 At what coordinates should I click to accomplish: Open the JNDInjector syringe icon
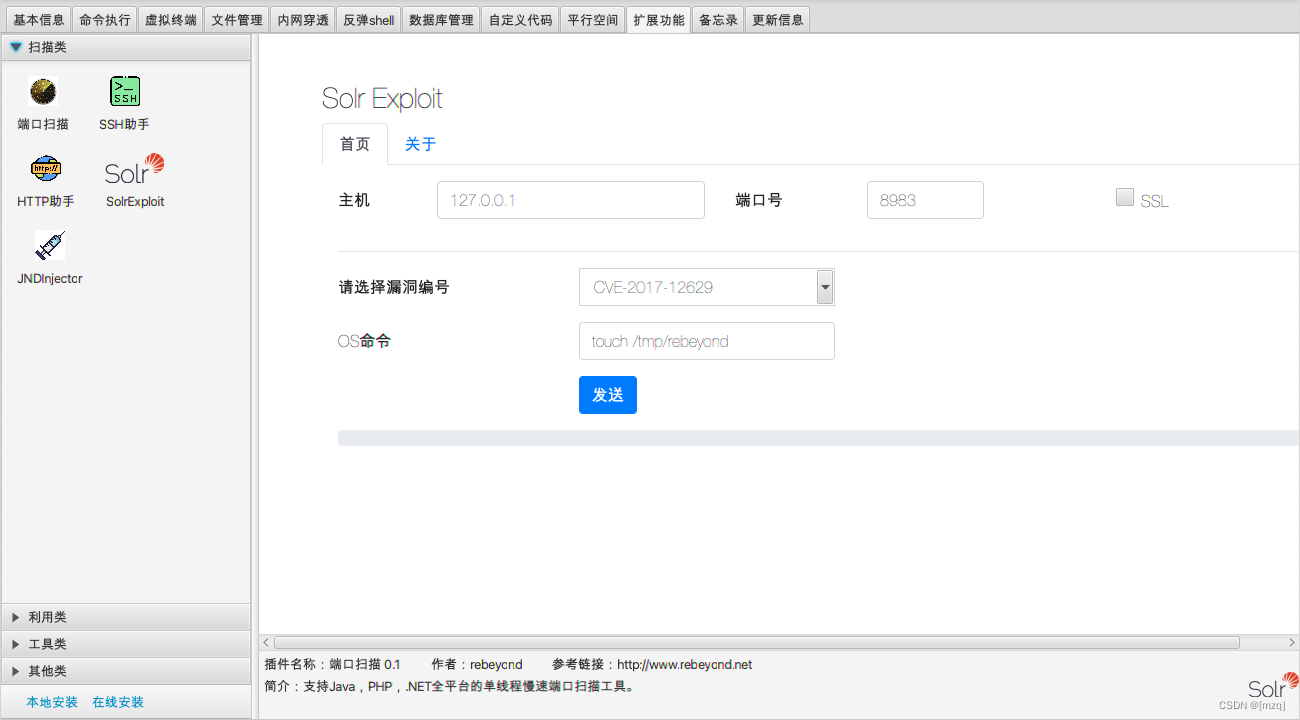click(49, 245)
